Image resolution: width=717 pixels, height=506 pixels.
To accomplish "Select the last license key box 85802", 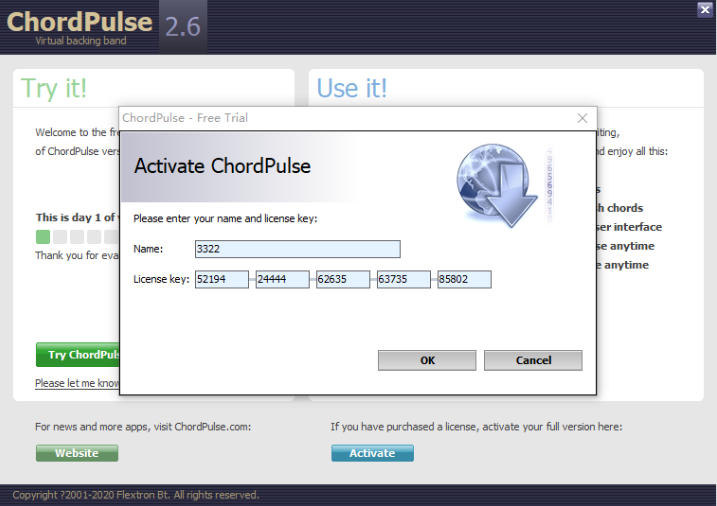I will [x=465, y=279].
